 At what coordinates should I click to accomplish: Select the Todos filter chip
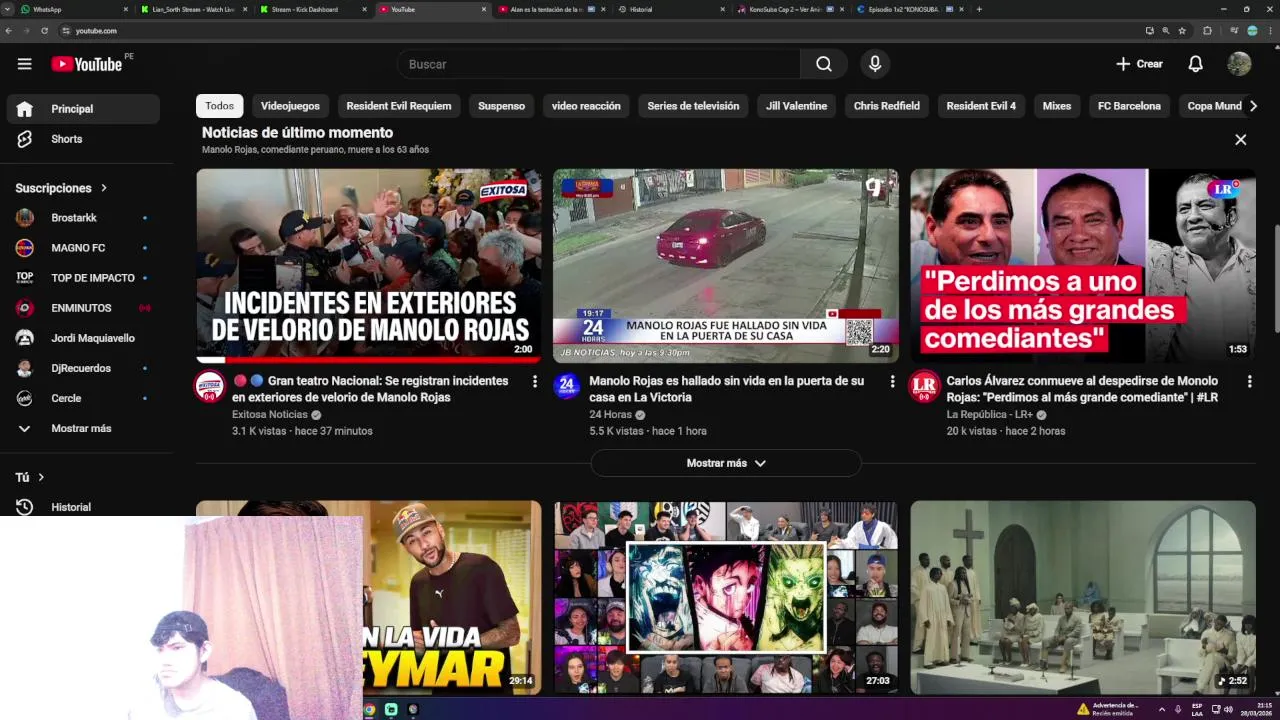pos(219,106)
